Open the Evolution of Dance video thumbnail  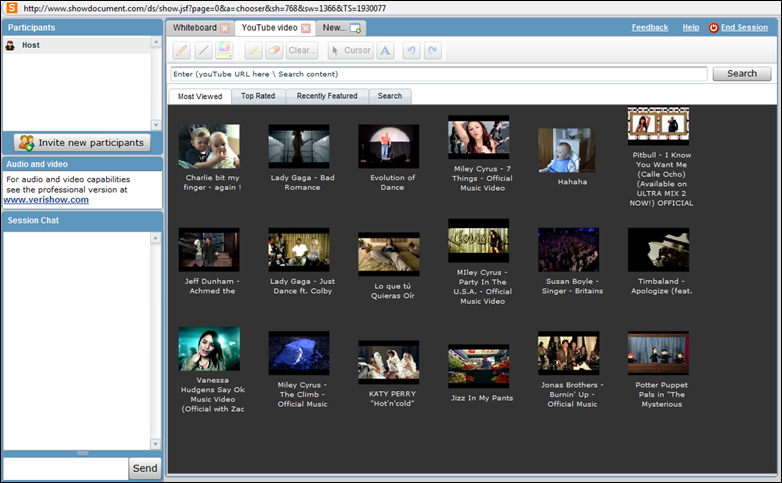(388, 147)
